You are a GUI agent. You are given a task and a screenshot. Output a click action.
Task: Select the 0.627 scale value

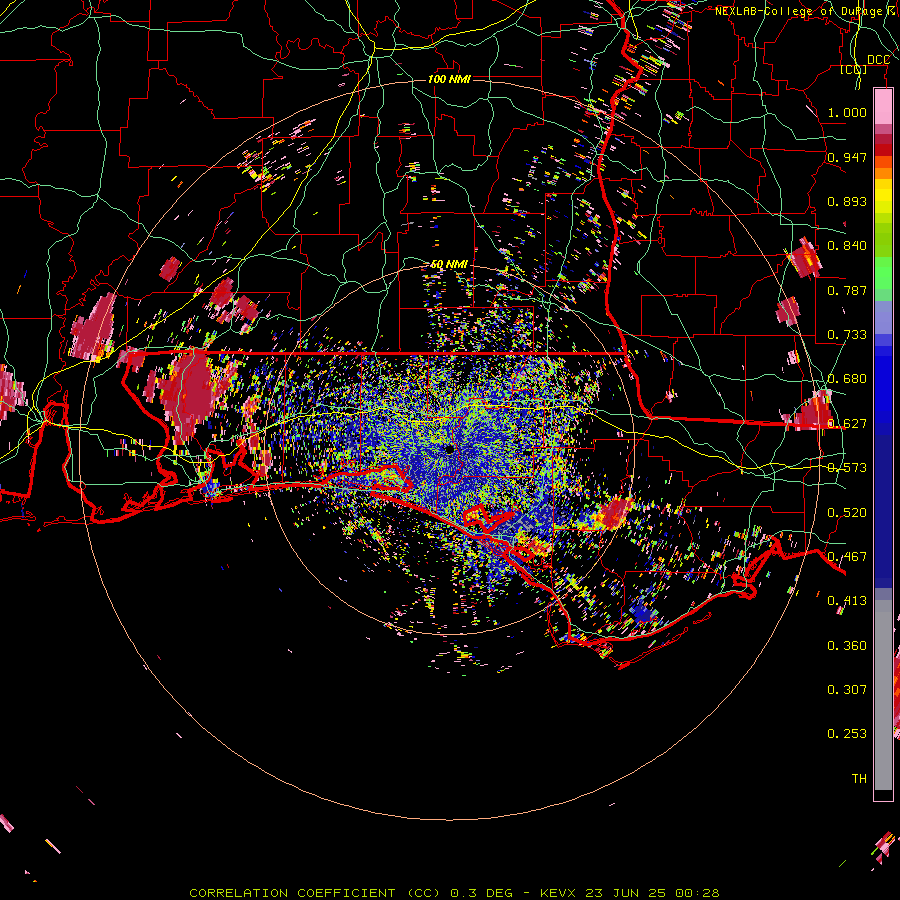847,424
